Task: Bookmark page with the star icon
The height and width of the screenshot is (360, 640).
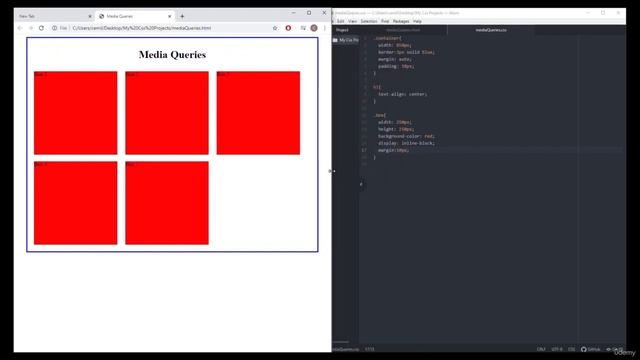Action: click(x=275, y=28)
